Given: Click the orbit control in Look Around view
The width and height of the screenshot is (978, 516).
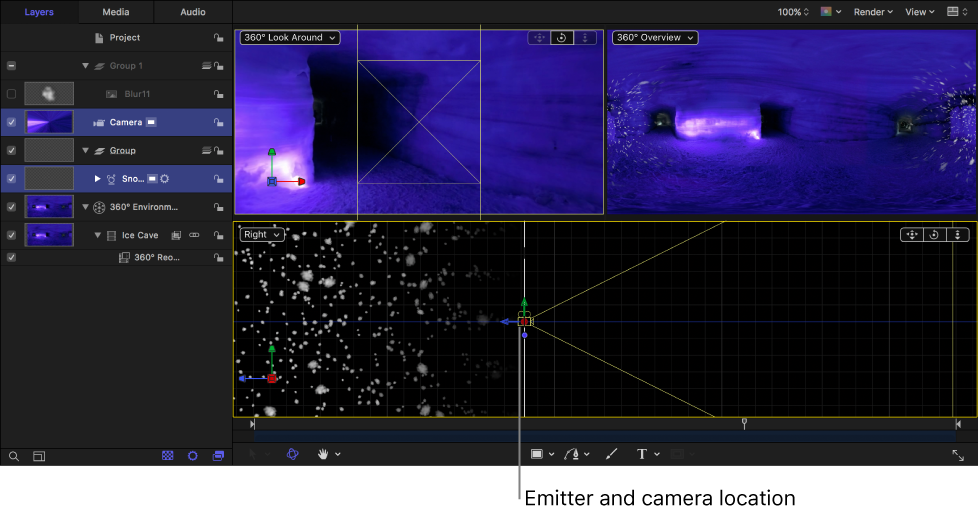Looking at the screenshot, I should [561, 37].
